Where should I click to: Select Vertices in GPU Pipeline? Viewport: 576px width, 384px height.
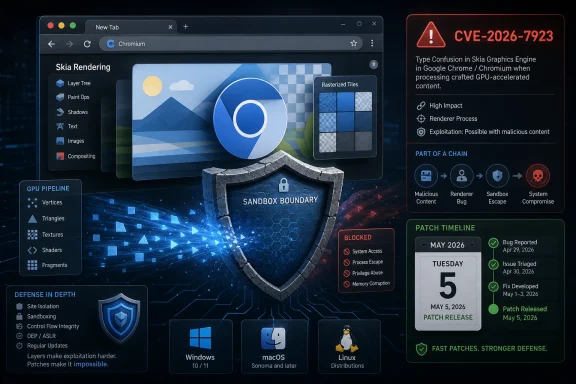[x=45, y=202]
